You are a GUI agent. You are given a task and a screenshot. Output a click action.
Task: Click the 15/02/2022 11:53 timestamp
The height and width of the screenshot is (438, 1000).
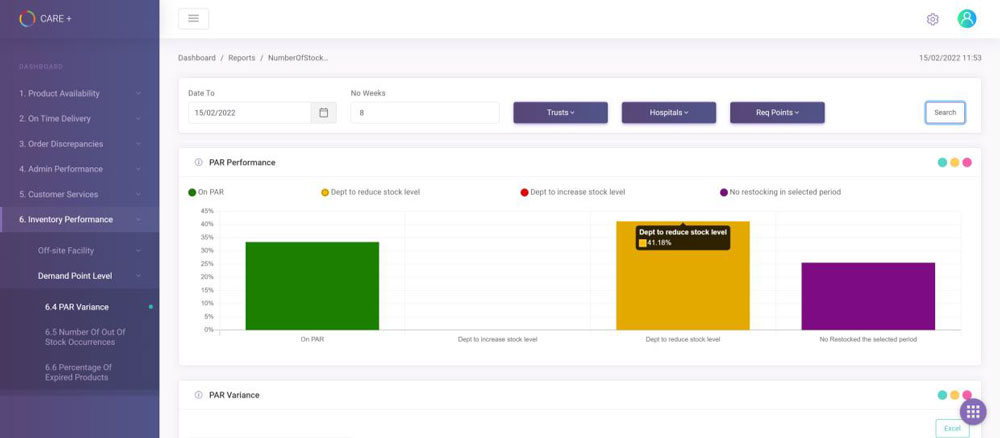pyautogui.click(x=950, y=58)
